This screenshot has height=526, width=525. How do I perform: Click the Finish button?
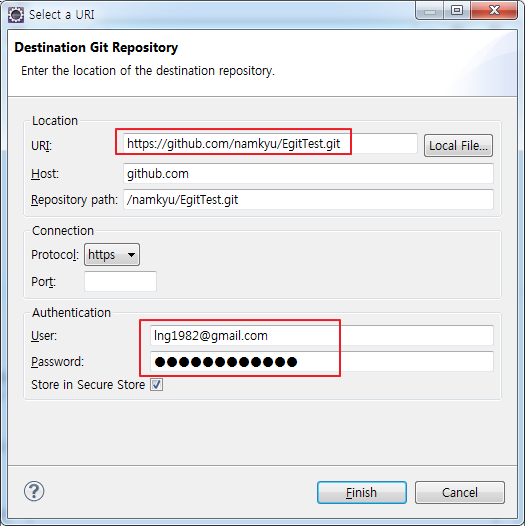pyautogui.click(x=362, y=493)
